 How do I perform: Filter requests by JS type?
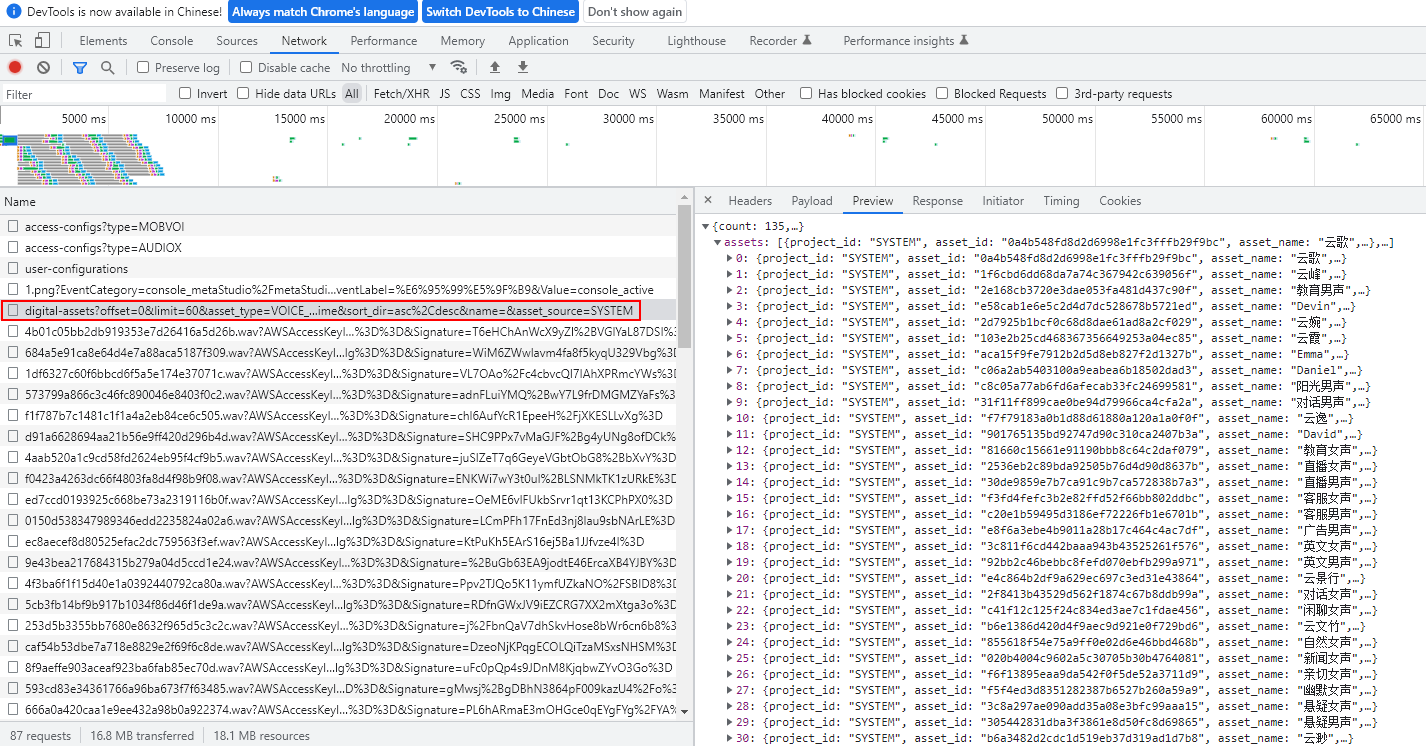[x=444, y=94]
